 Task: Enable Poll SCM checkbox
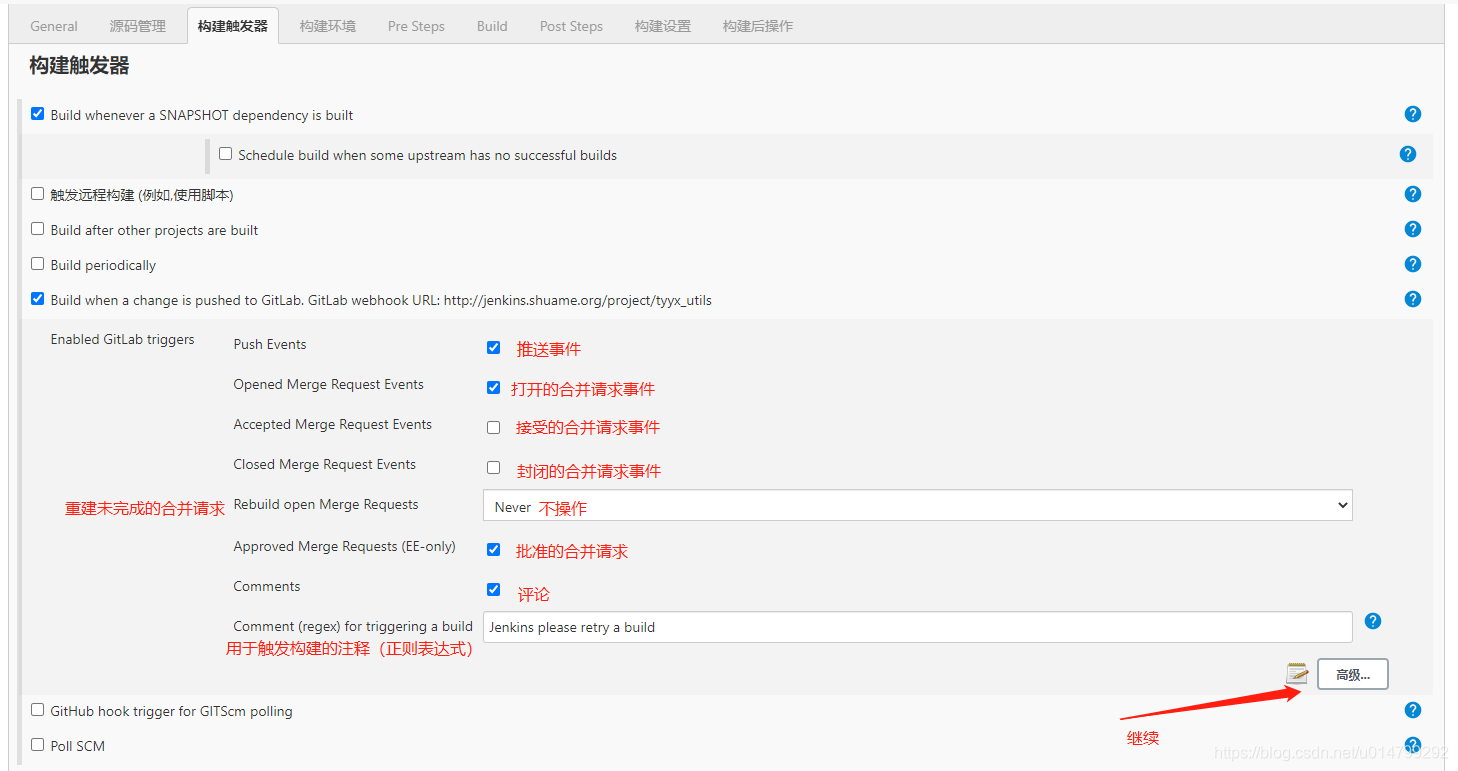coord(38,745)
